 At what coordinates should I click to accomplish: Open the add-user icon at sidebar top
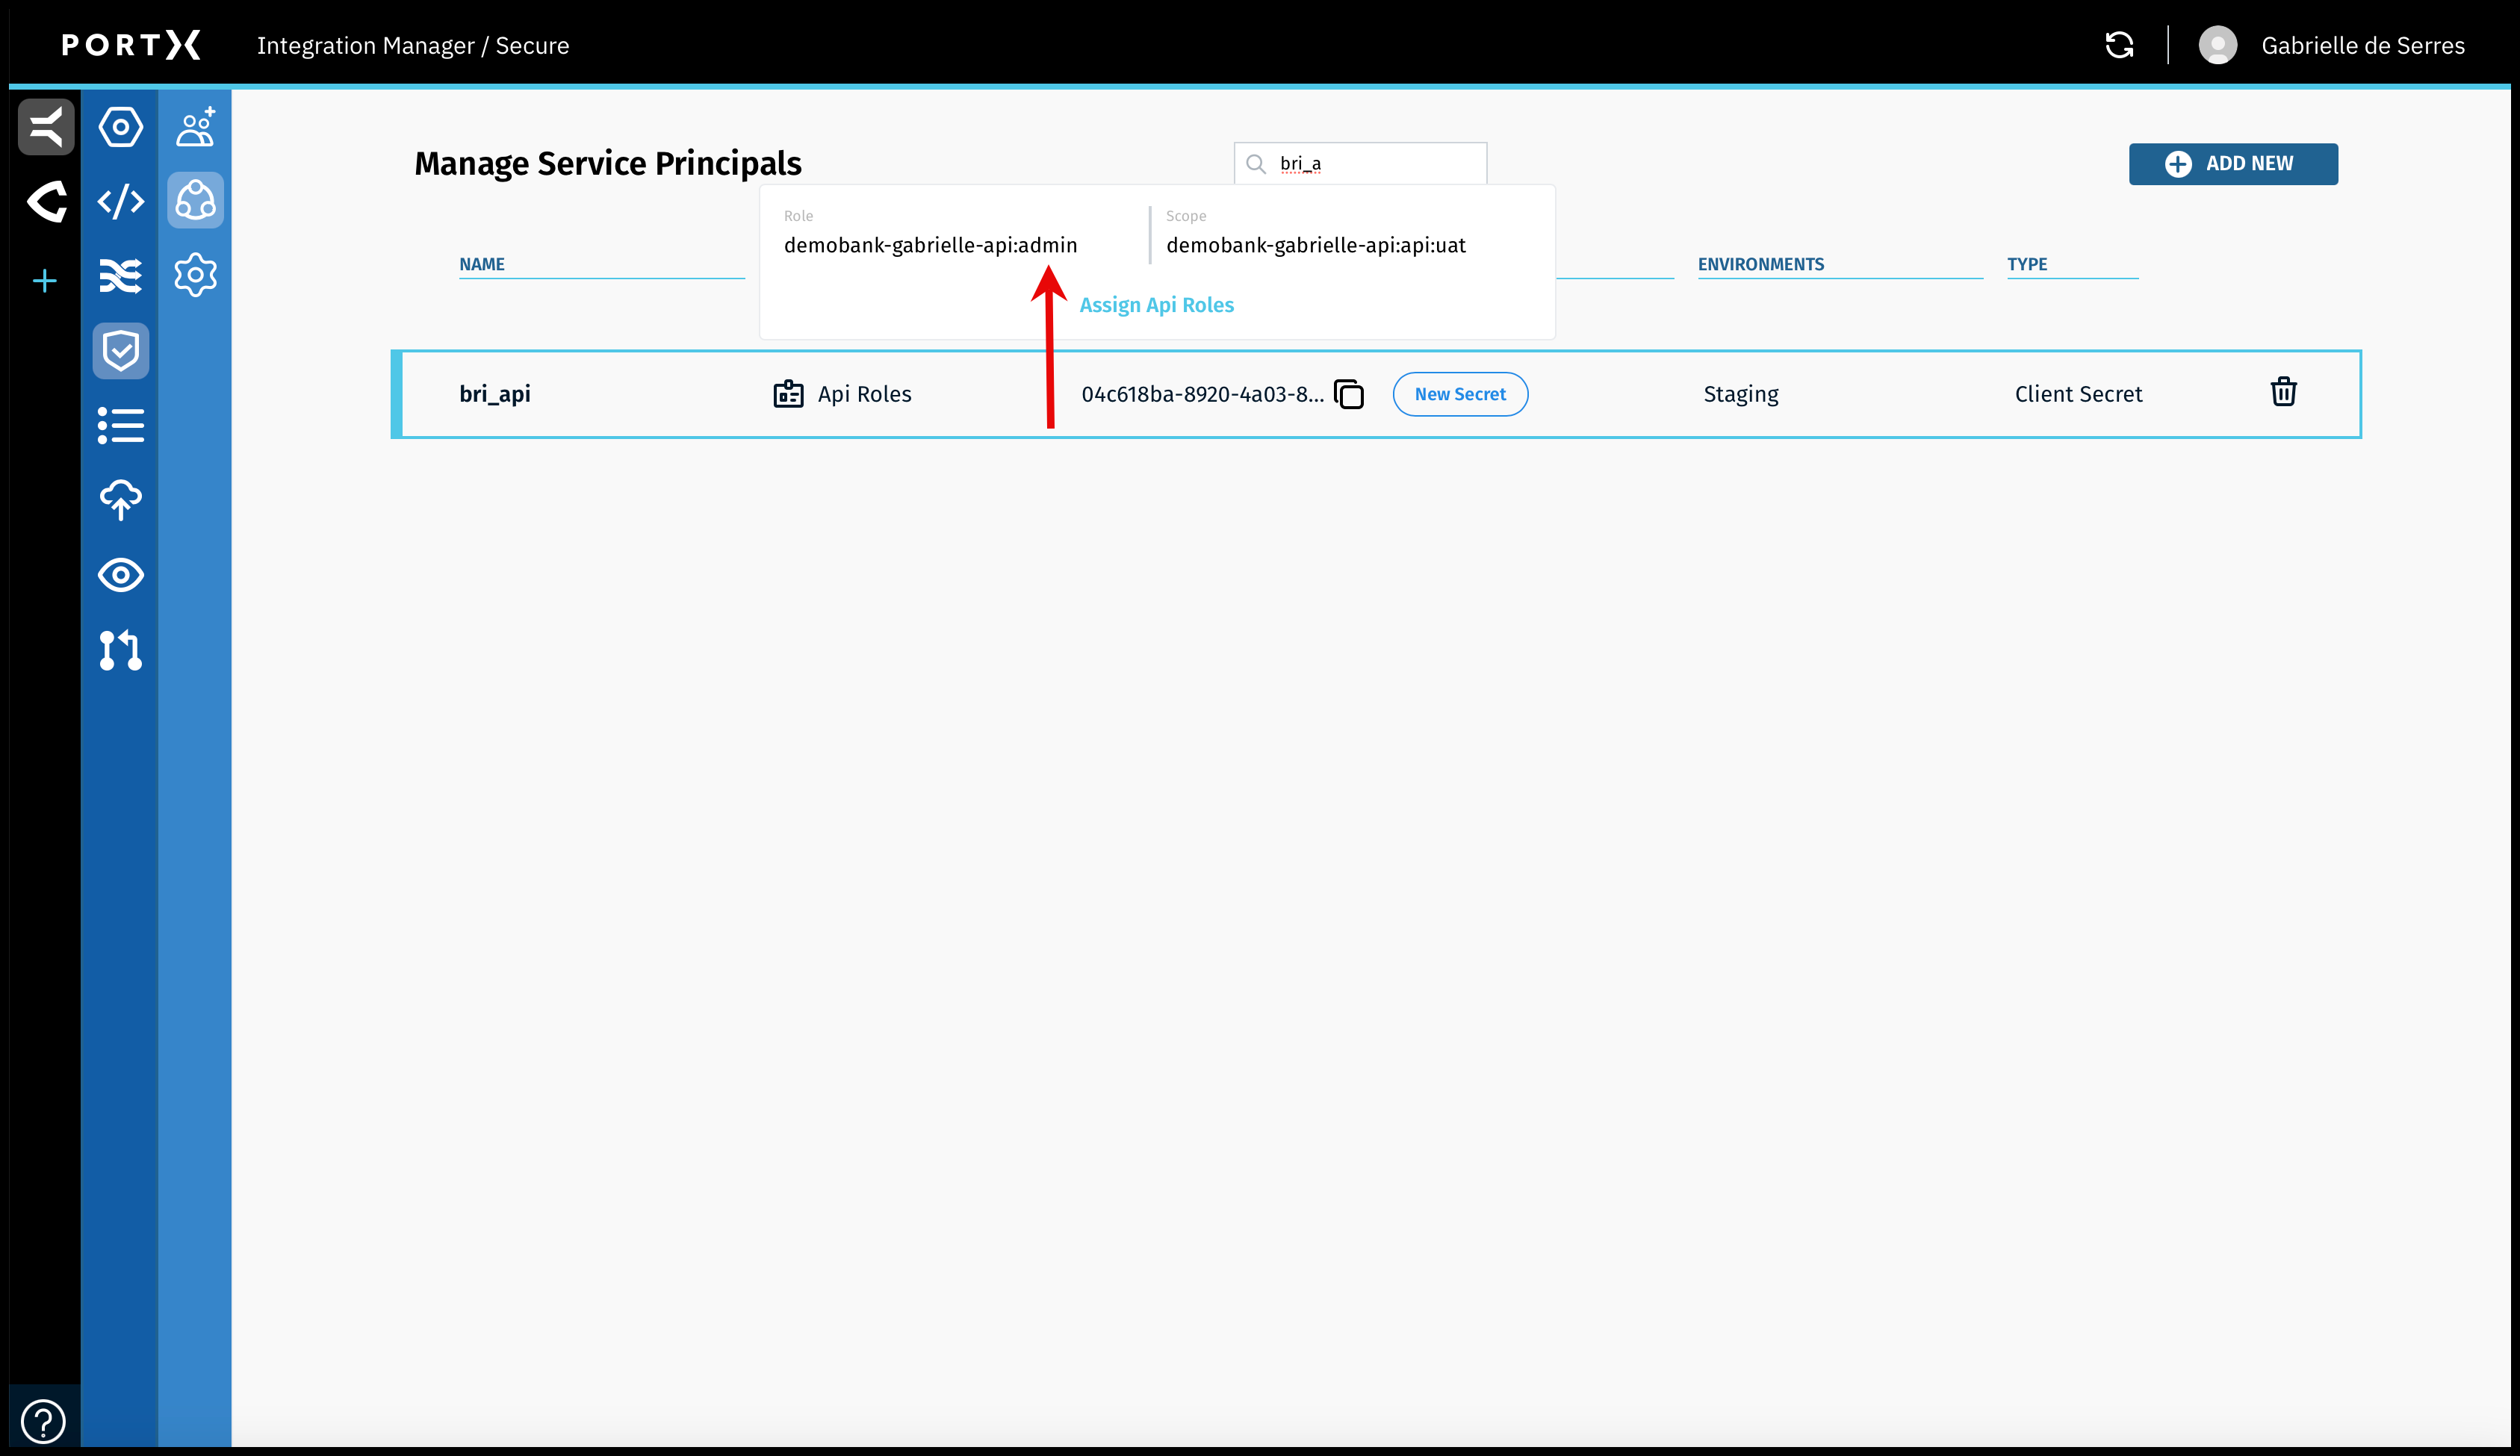195,126
